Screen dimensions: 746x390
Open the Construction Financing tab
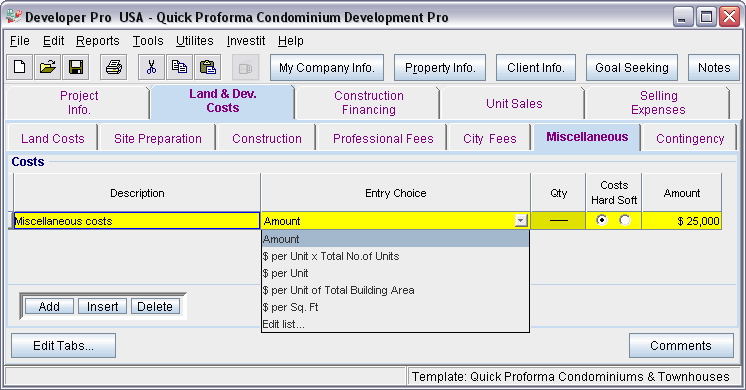pos(369,103)
